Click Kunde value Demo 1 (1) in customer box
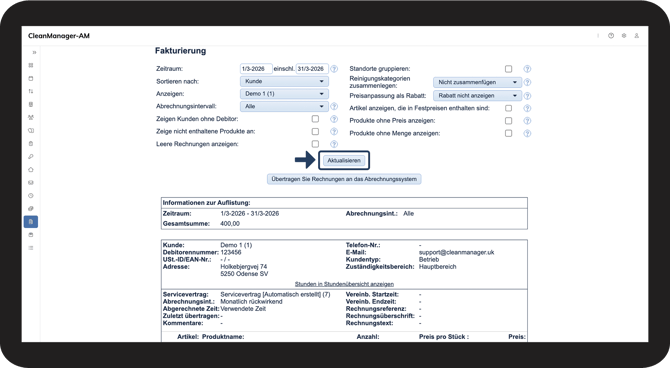The height and width of the screenshot is (368, 670). coord(236,245)
